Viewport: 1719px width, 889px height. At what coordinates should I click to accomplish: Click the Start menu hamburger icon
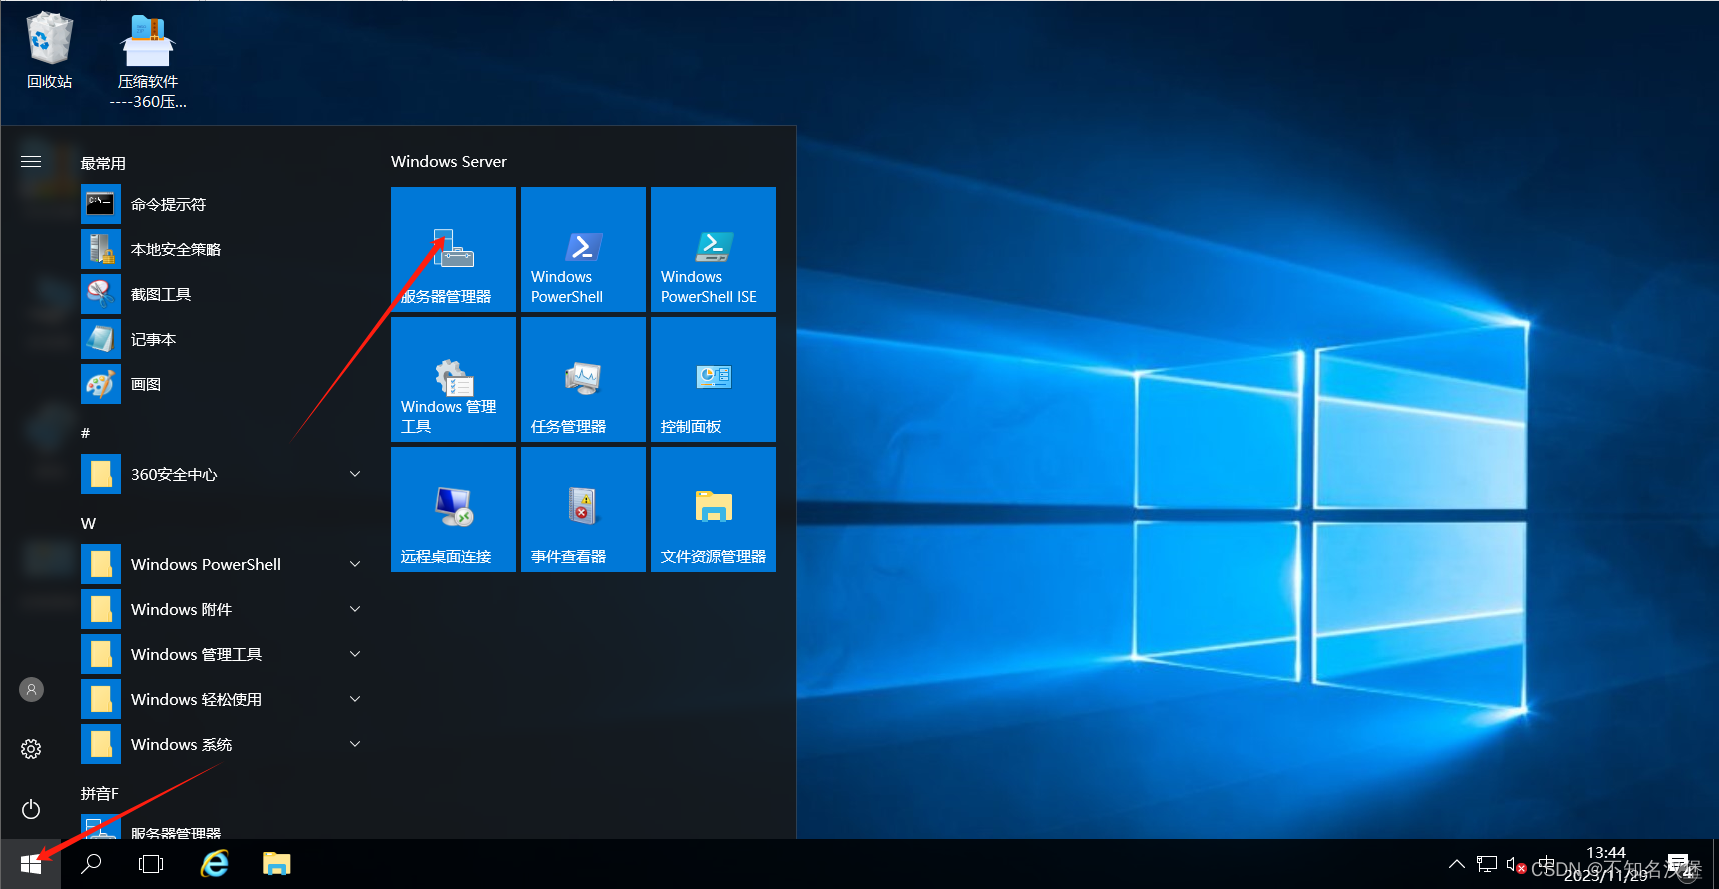pyautogui.click(x=31, y=161)
